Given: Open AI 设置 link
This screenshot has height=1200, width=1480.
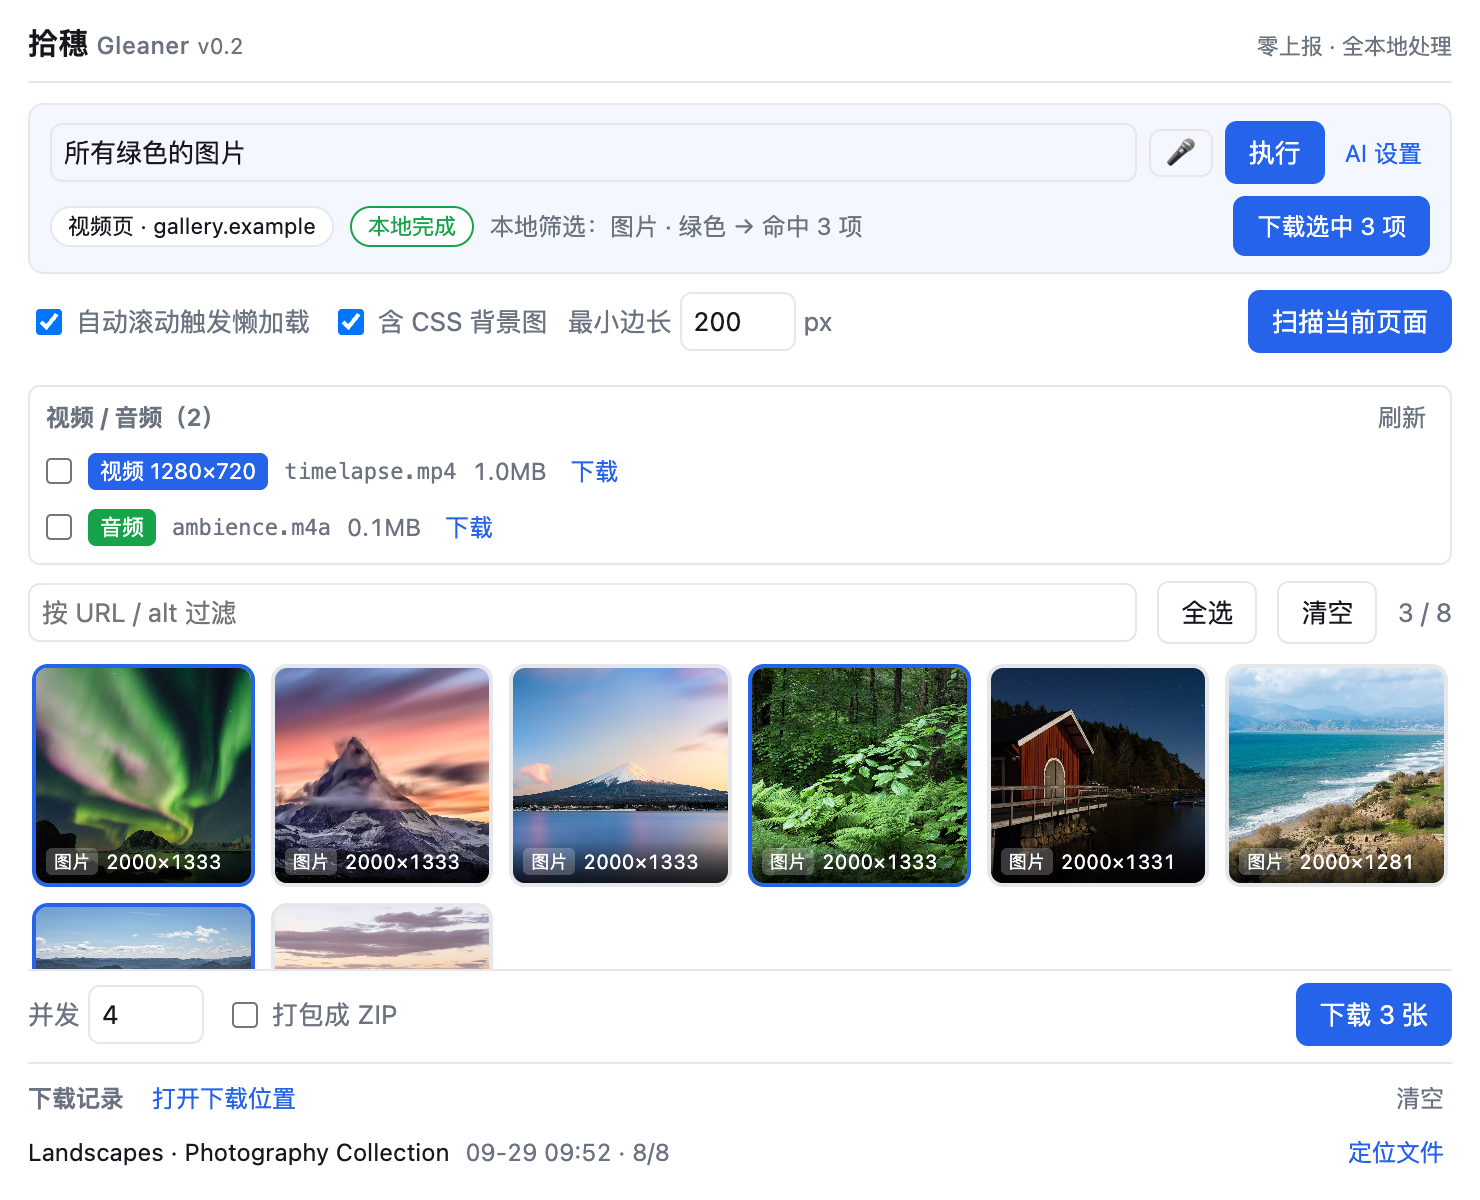Looking at the screenshot, I should point(1383,154).
